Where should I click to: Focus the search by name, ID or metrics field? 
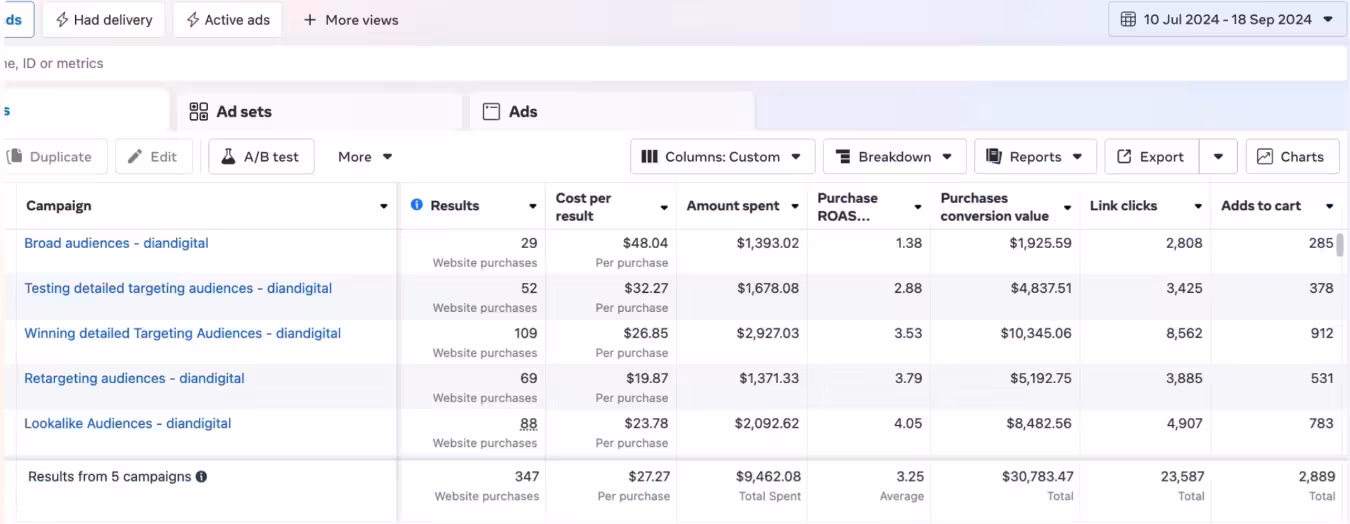675,63
